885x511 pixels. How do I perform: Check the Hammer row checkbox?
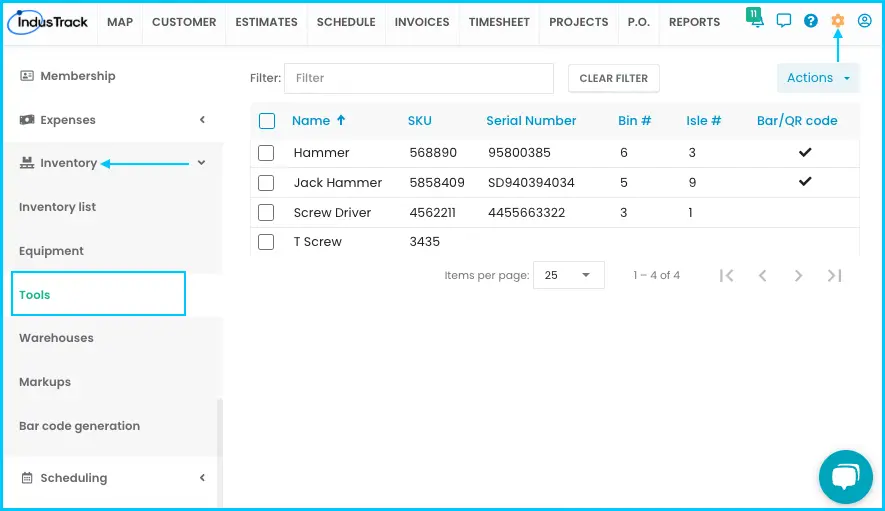pos(266,152)
